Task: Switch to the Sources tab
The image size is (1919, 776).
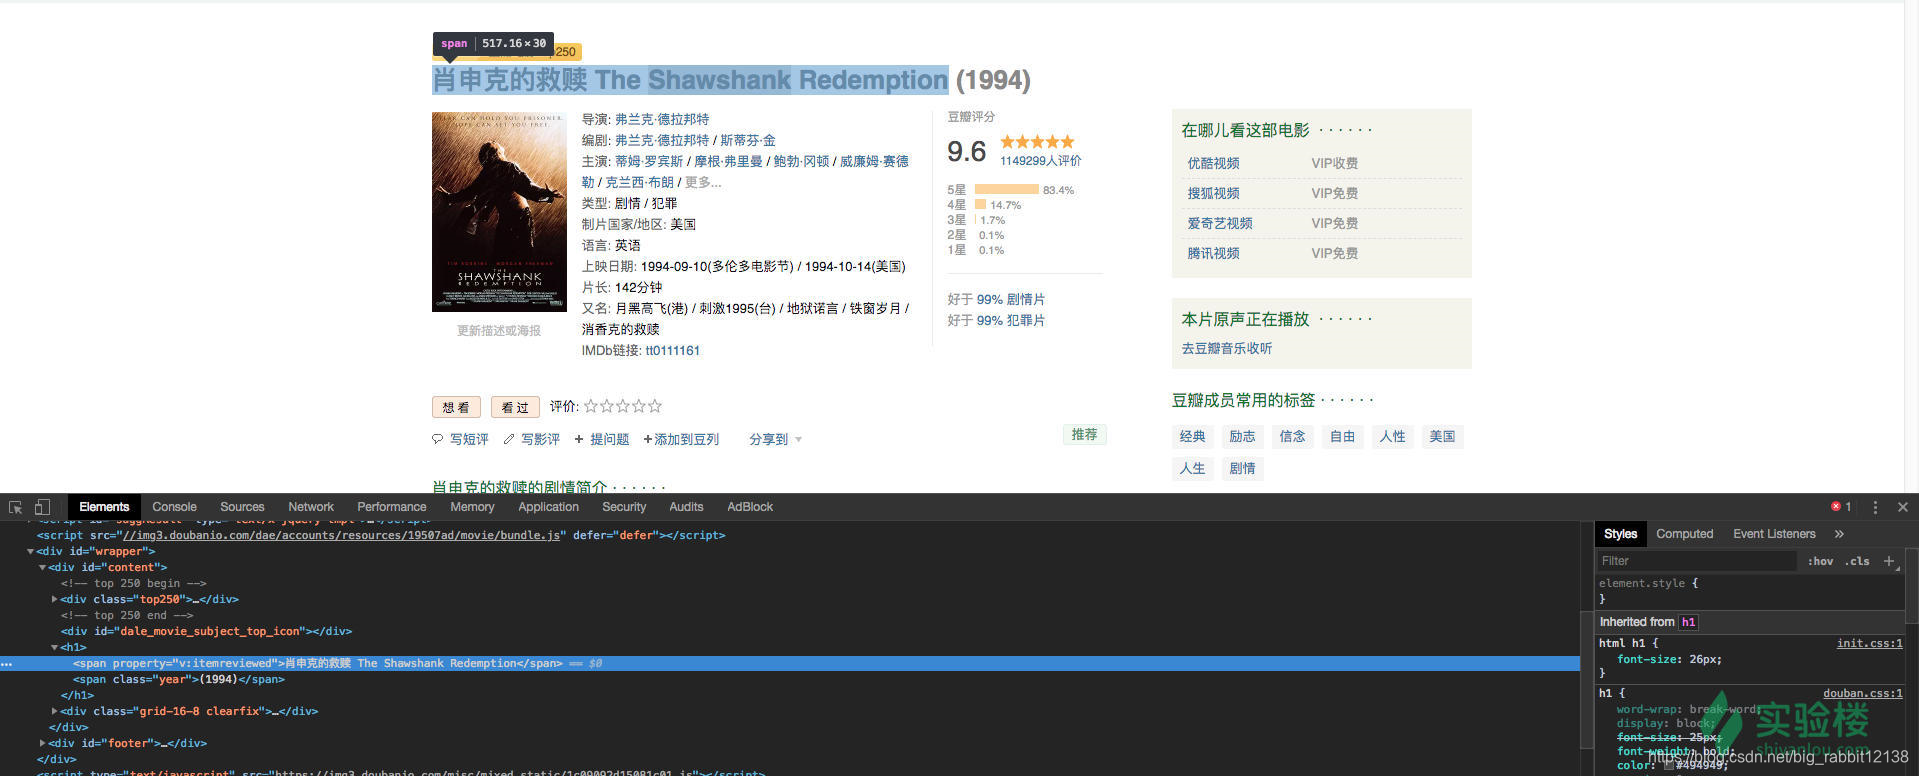Action: (242, 507)
